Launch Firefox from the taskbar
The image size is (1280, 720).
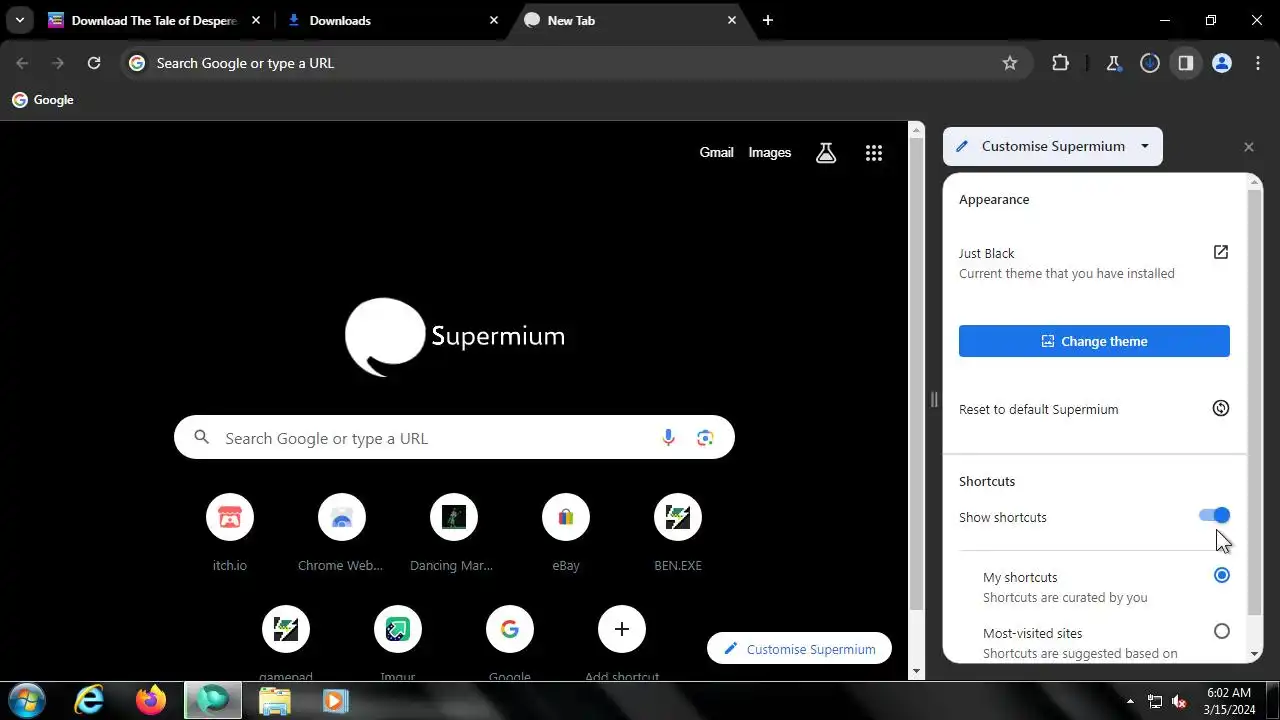coord(151,701)
